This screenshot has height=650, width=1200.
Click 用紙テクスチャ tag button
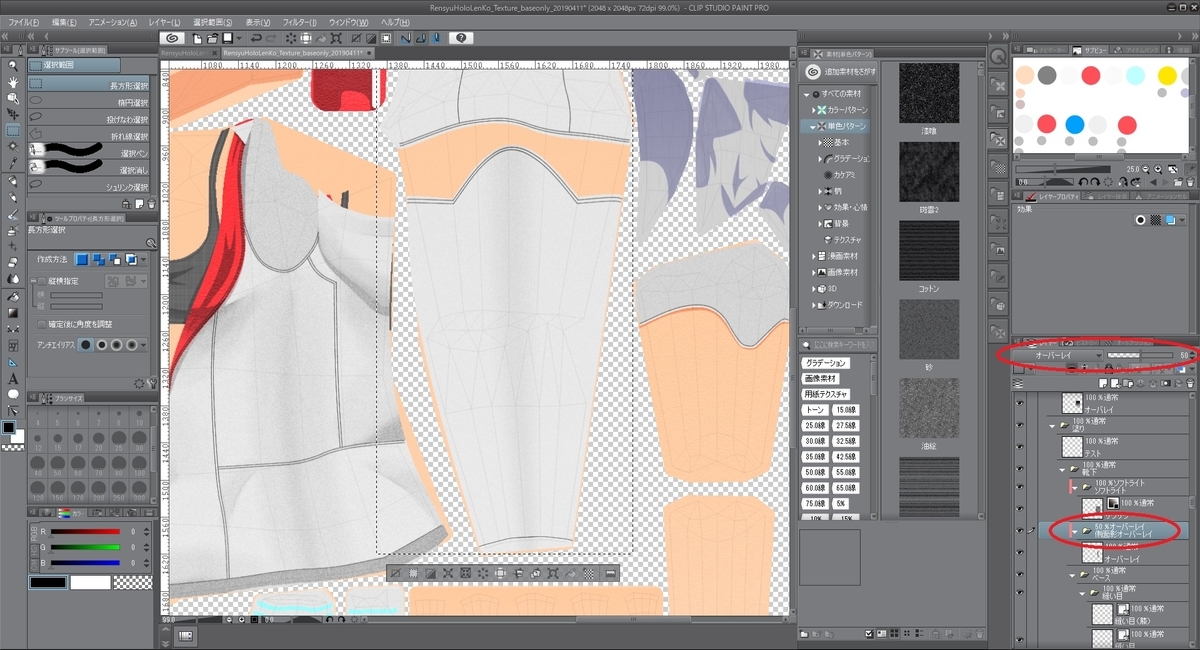(826, 395)
